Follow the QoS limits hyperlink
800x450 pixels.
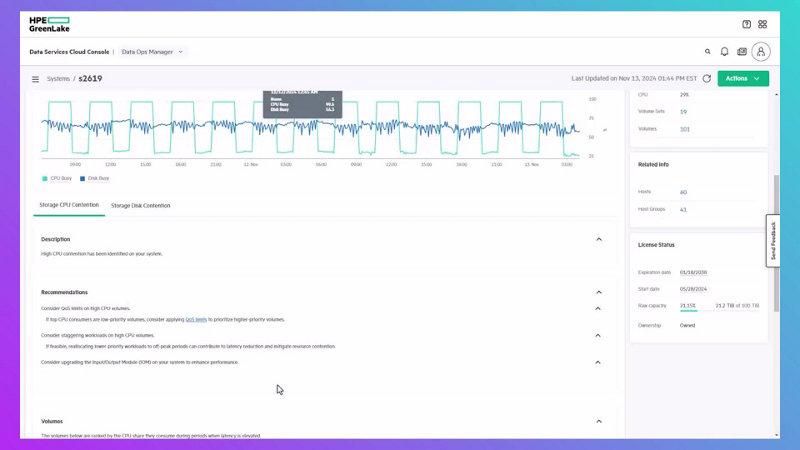click(x=196, y=319)
